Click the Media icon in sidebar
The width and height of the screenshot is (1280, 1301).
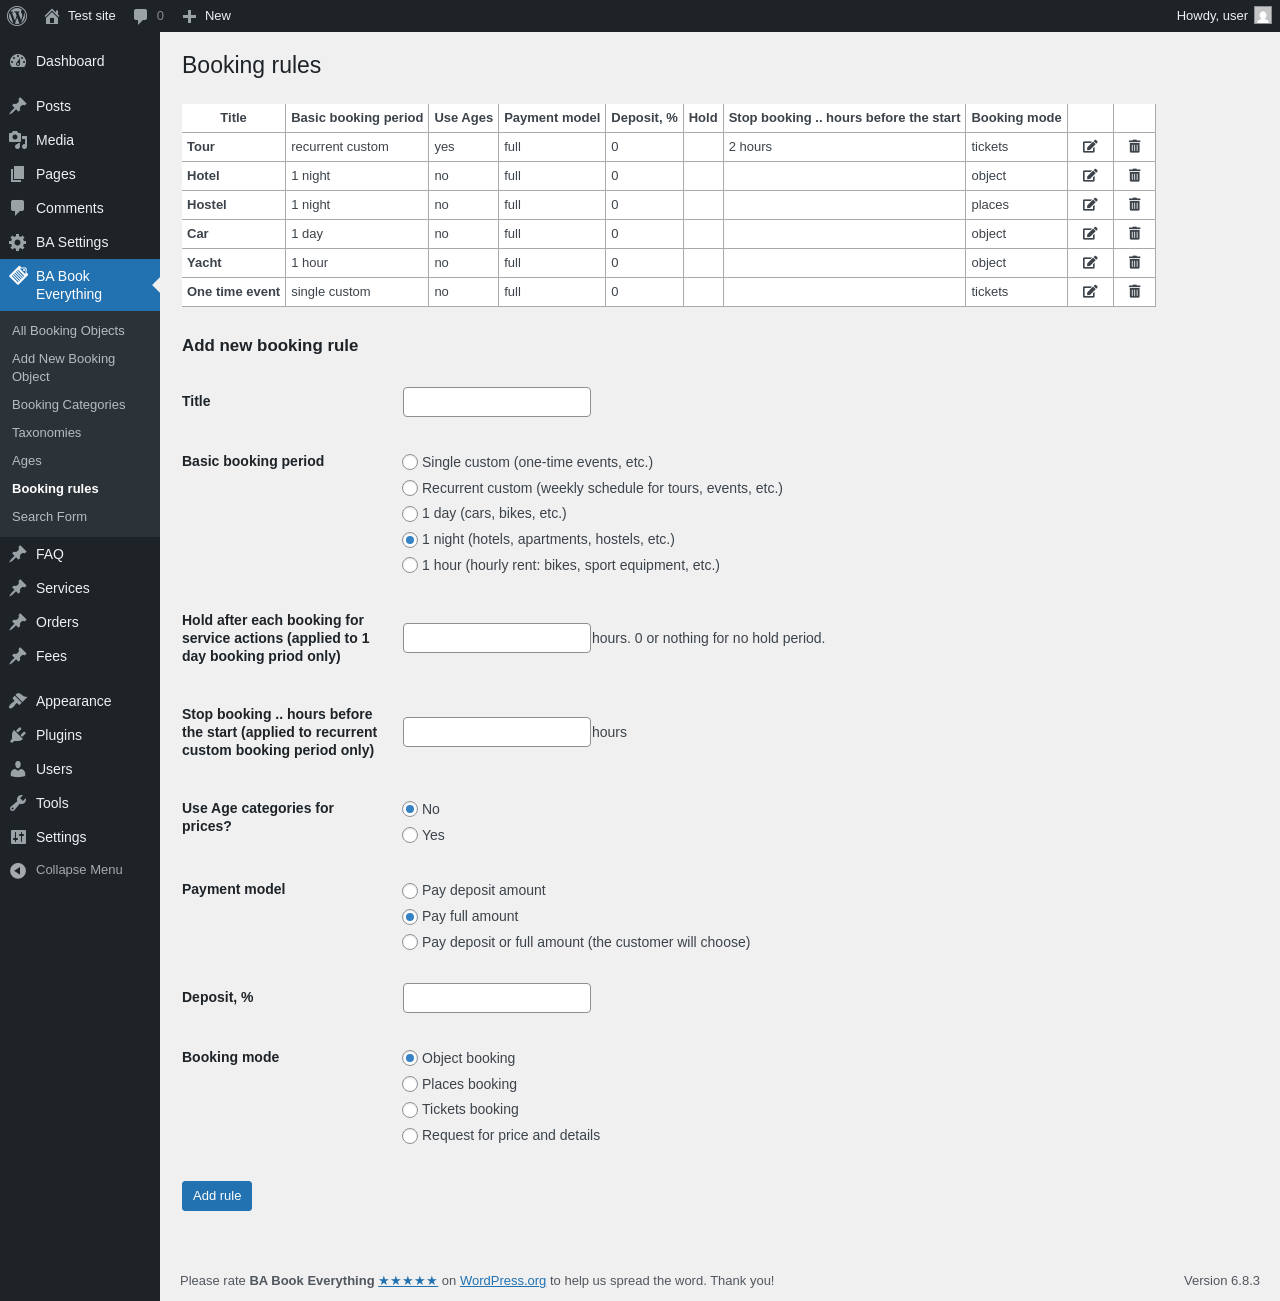tap(18, 140)
